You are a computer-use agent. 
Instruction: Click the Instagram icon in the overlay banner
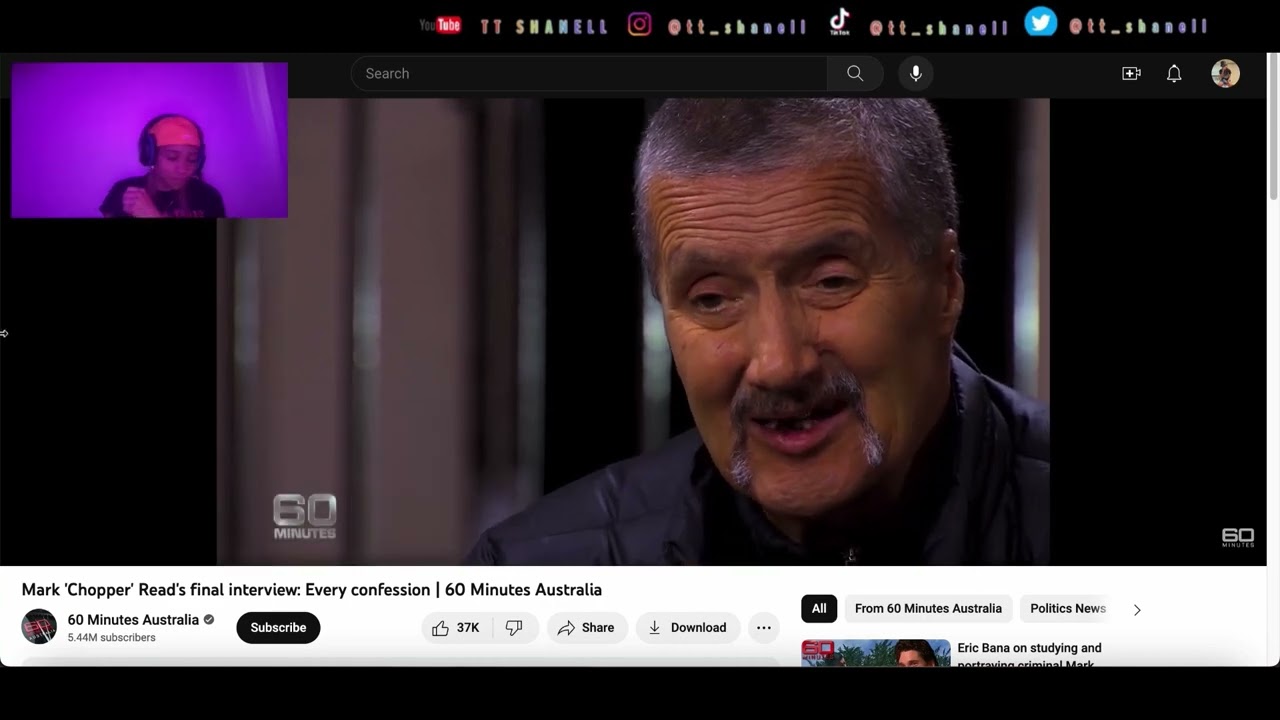click(640, 24)
